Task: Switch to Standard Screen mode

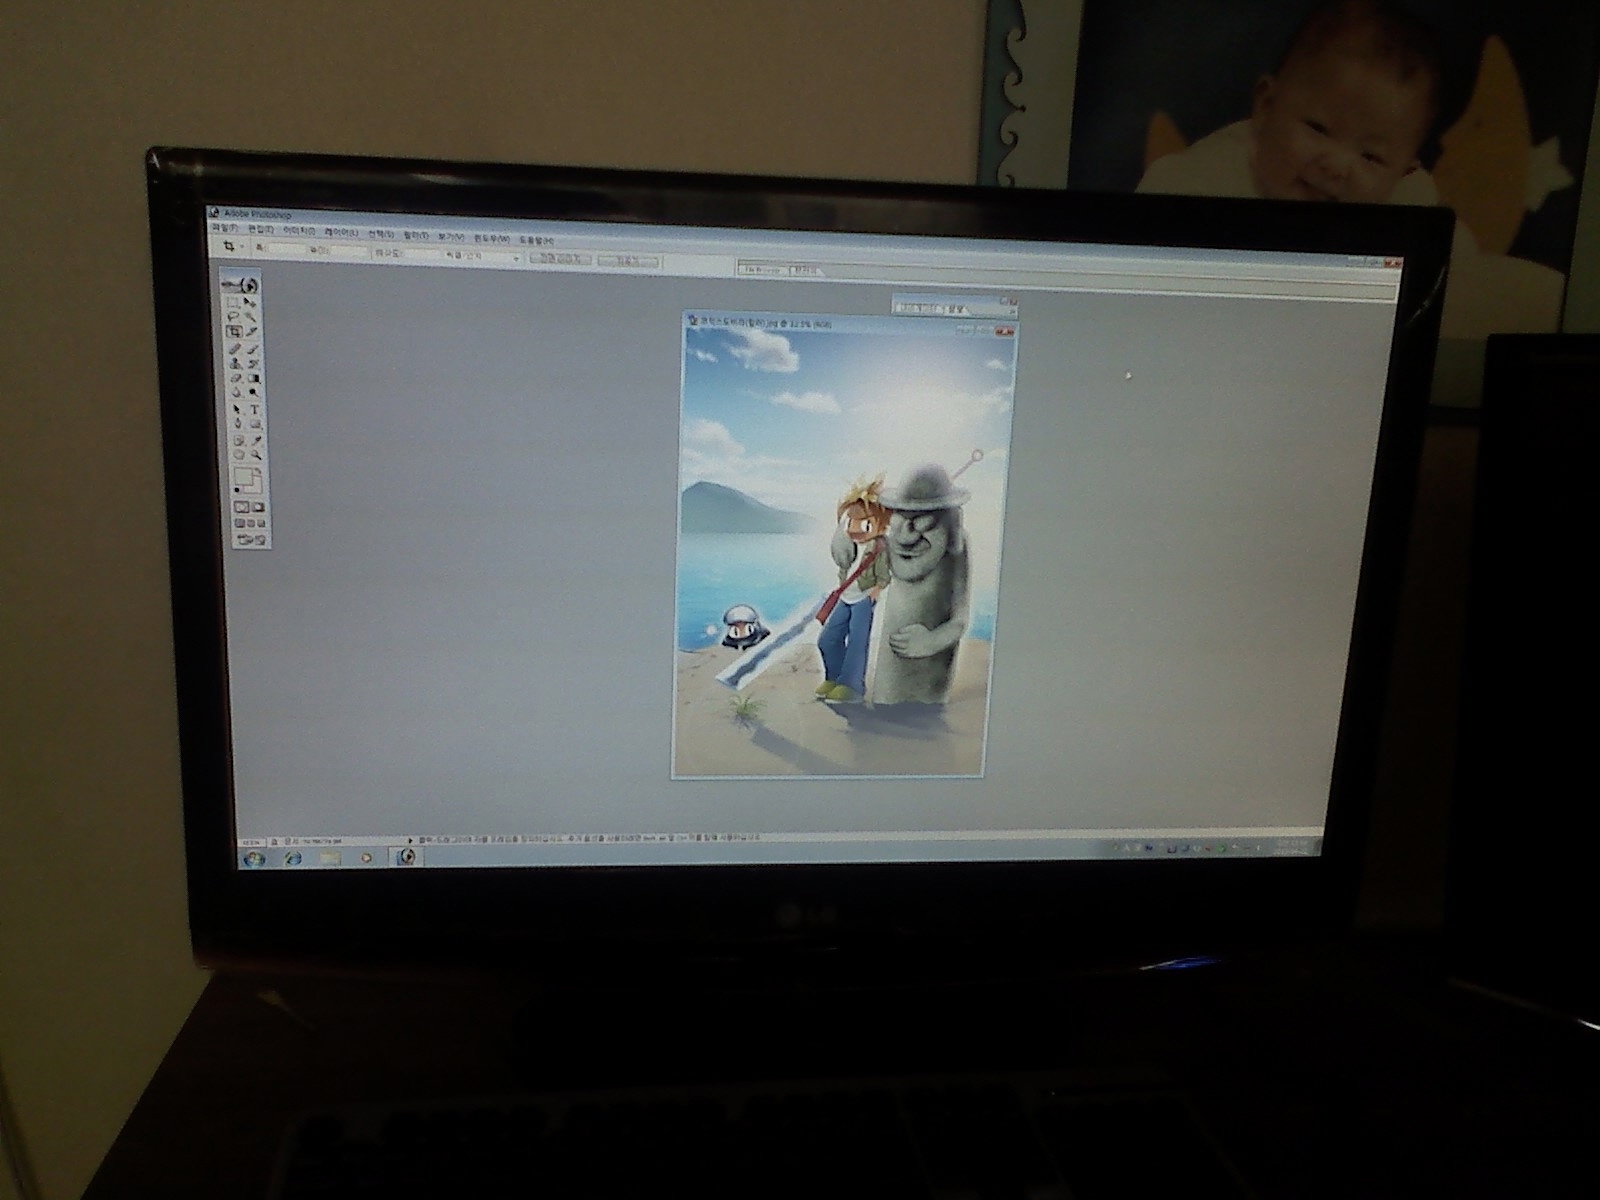Action: [239, 523]
